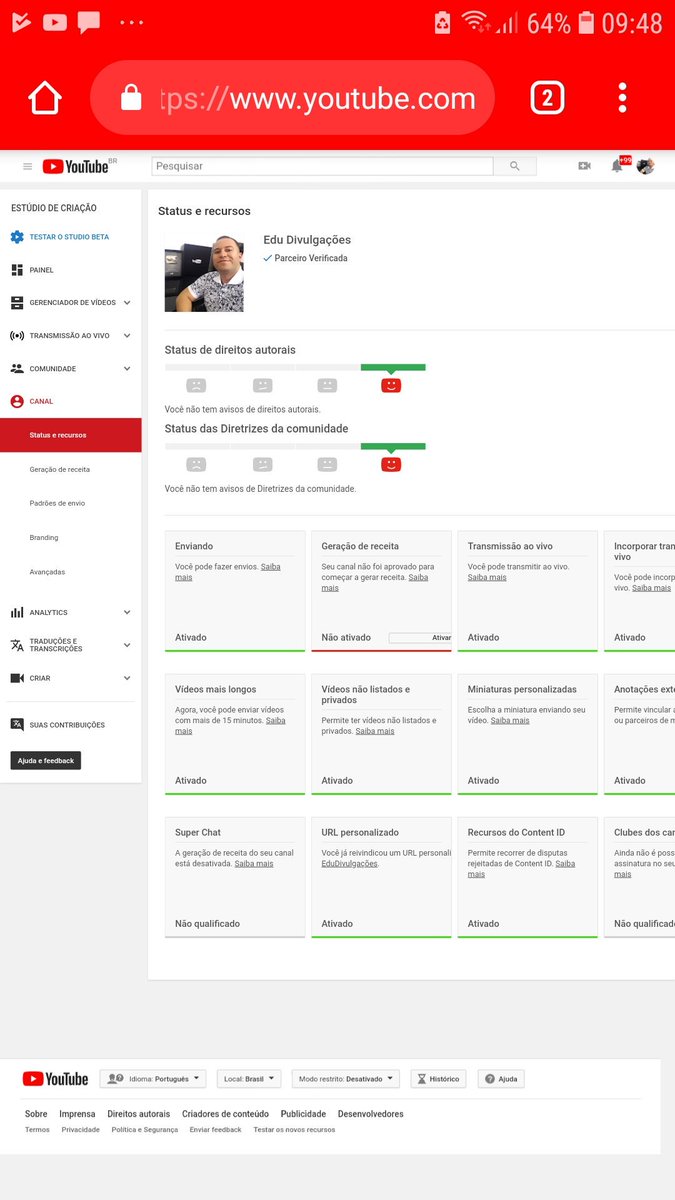This screenshot has height=1200, width=675.
Task: Click the Painel dashboard icon
Action: 17,270
